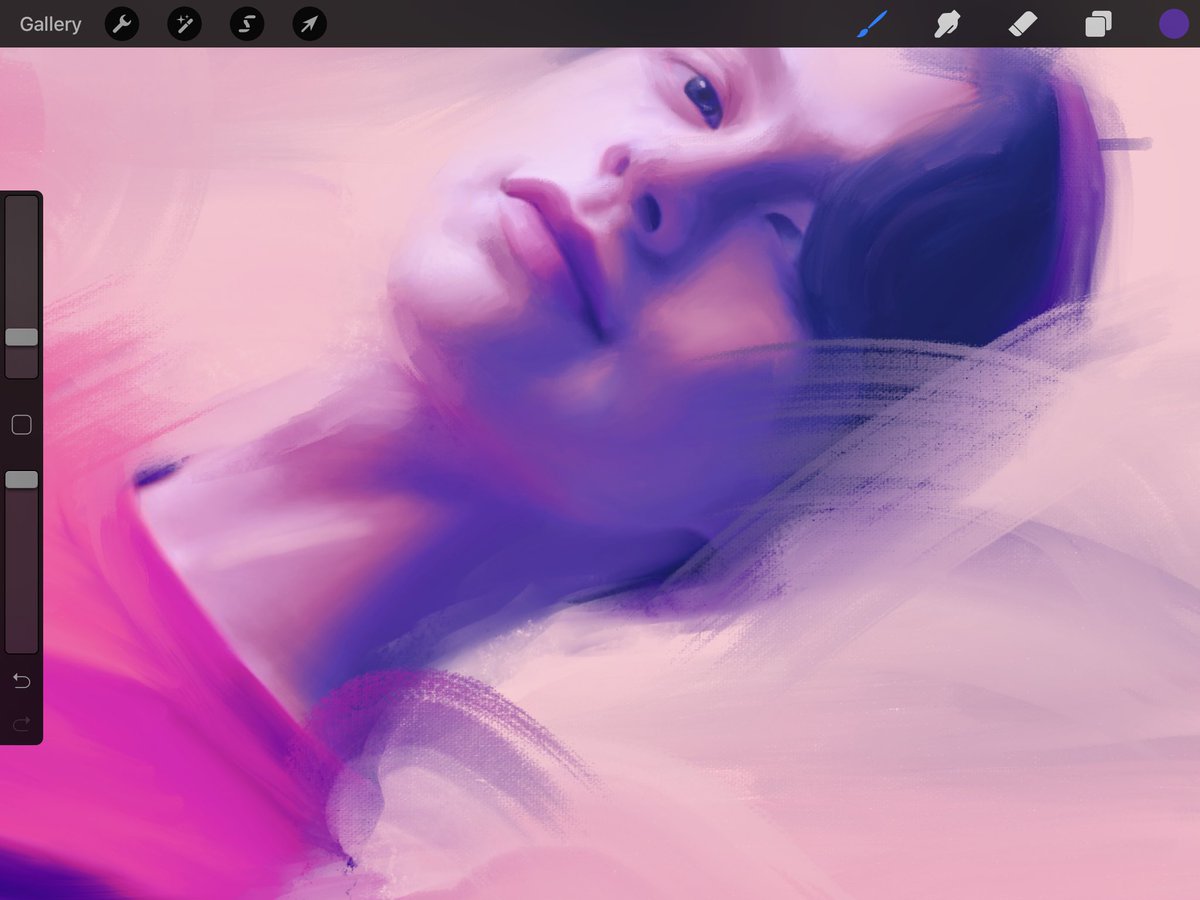Viewport: 1200px width, 900px height.
Task: Open the purple active color picker
Action: (1173, 24)
